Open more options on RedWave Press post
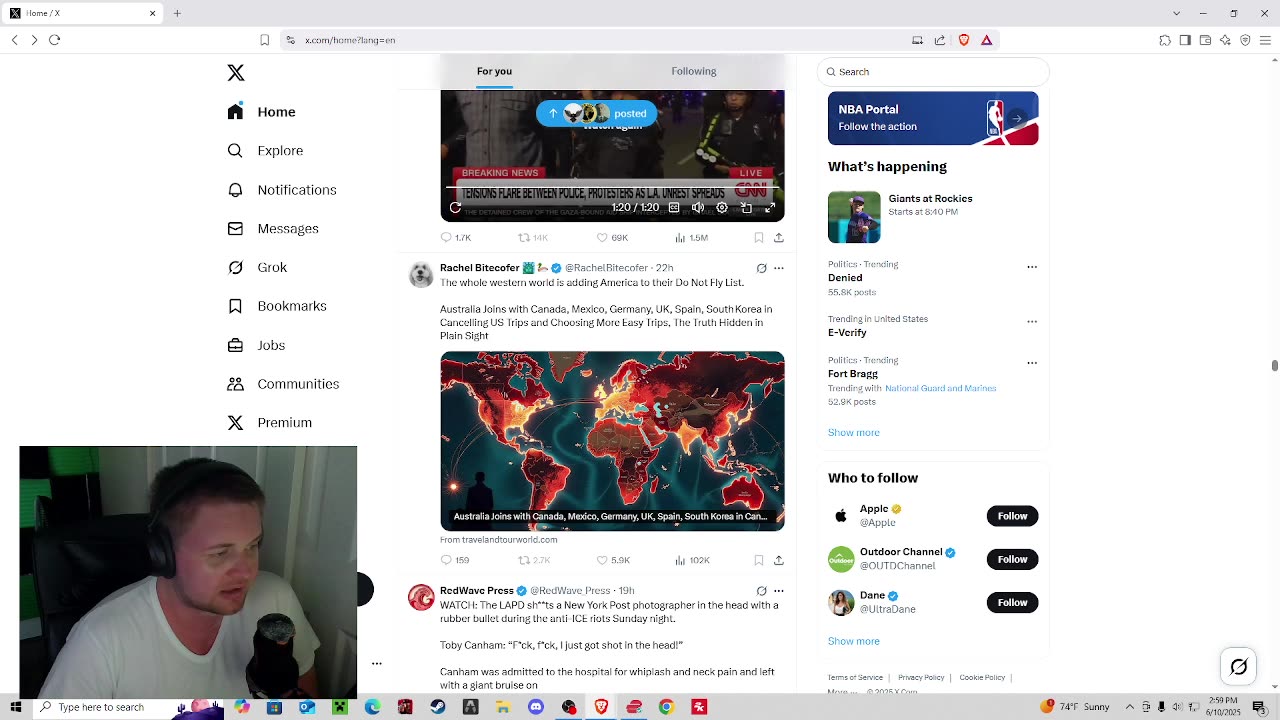Screen dimensions: 1280x720 (779, 591)
